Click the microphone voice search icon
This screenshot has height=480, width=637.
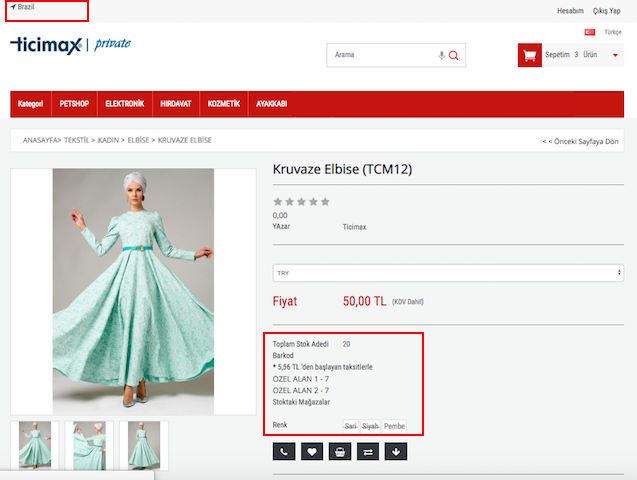coord(441,55)
